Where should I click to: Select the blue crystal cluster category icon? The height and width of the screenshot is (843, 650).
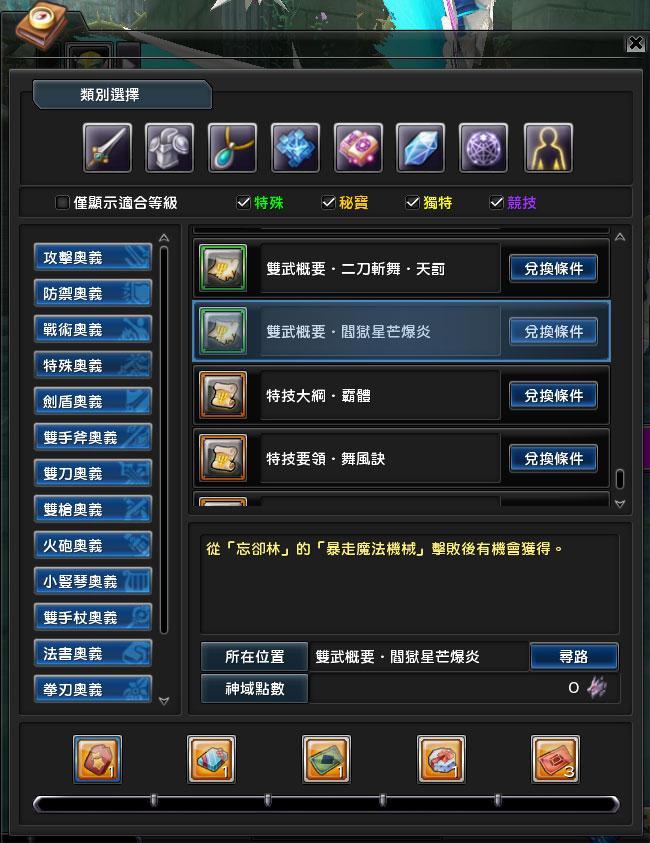pyautogui.click(x=295, y=148)
